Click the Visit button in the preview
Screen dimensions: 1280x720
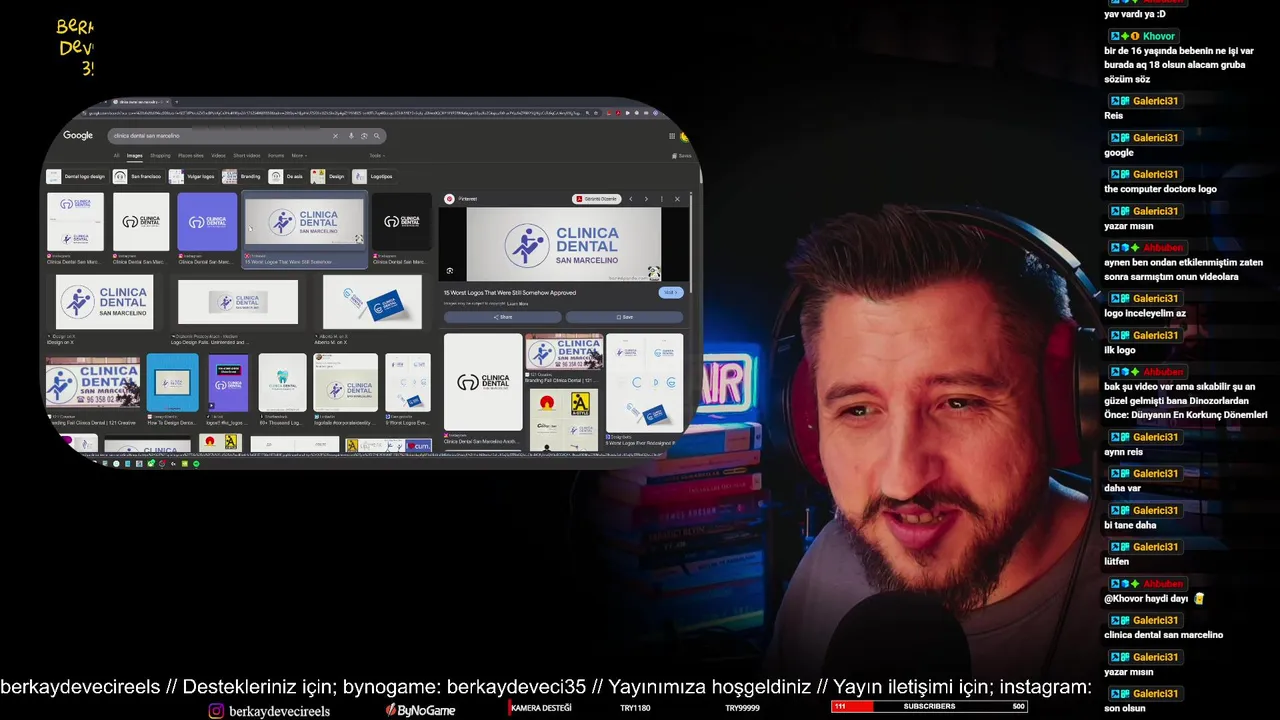coord(671,293)
